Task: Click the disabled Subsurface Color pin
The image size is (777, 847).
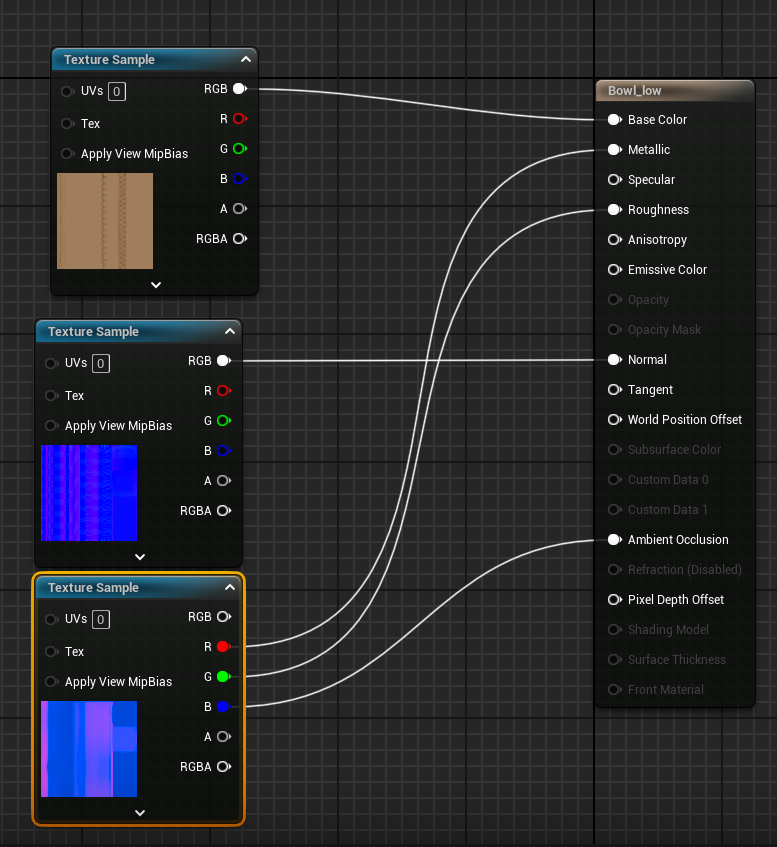Action: 615,449
